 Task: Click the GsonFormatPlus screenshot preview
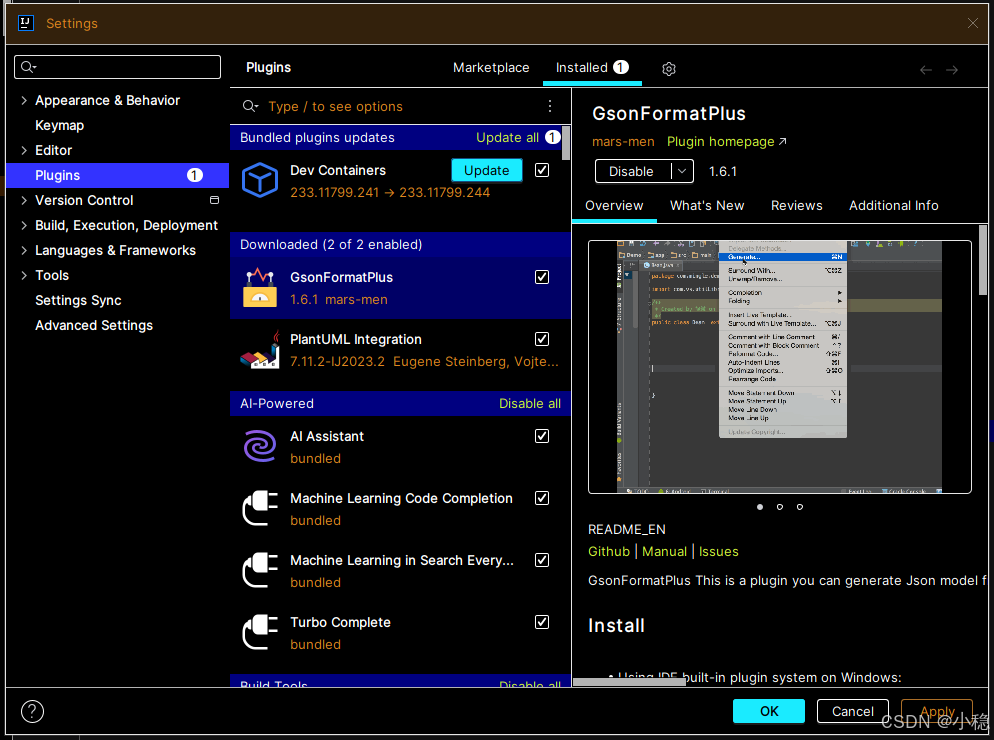(779, 367)
